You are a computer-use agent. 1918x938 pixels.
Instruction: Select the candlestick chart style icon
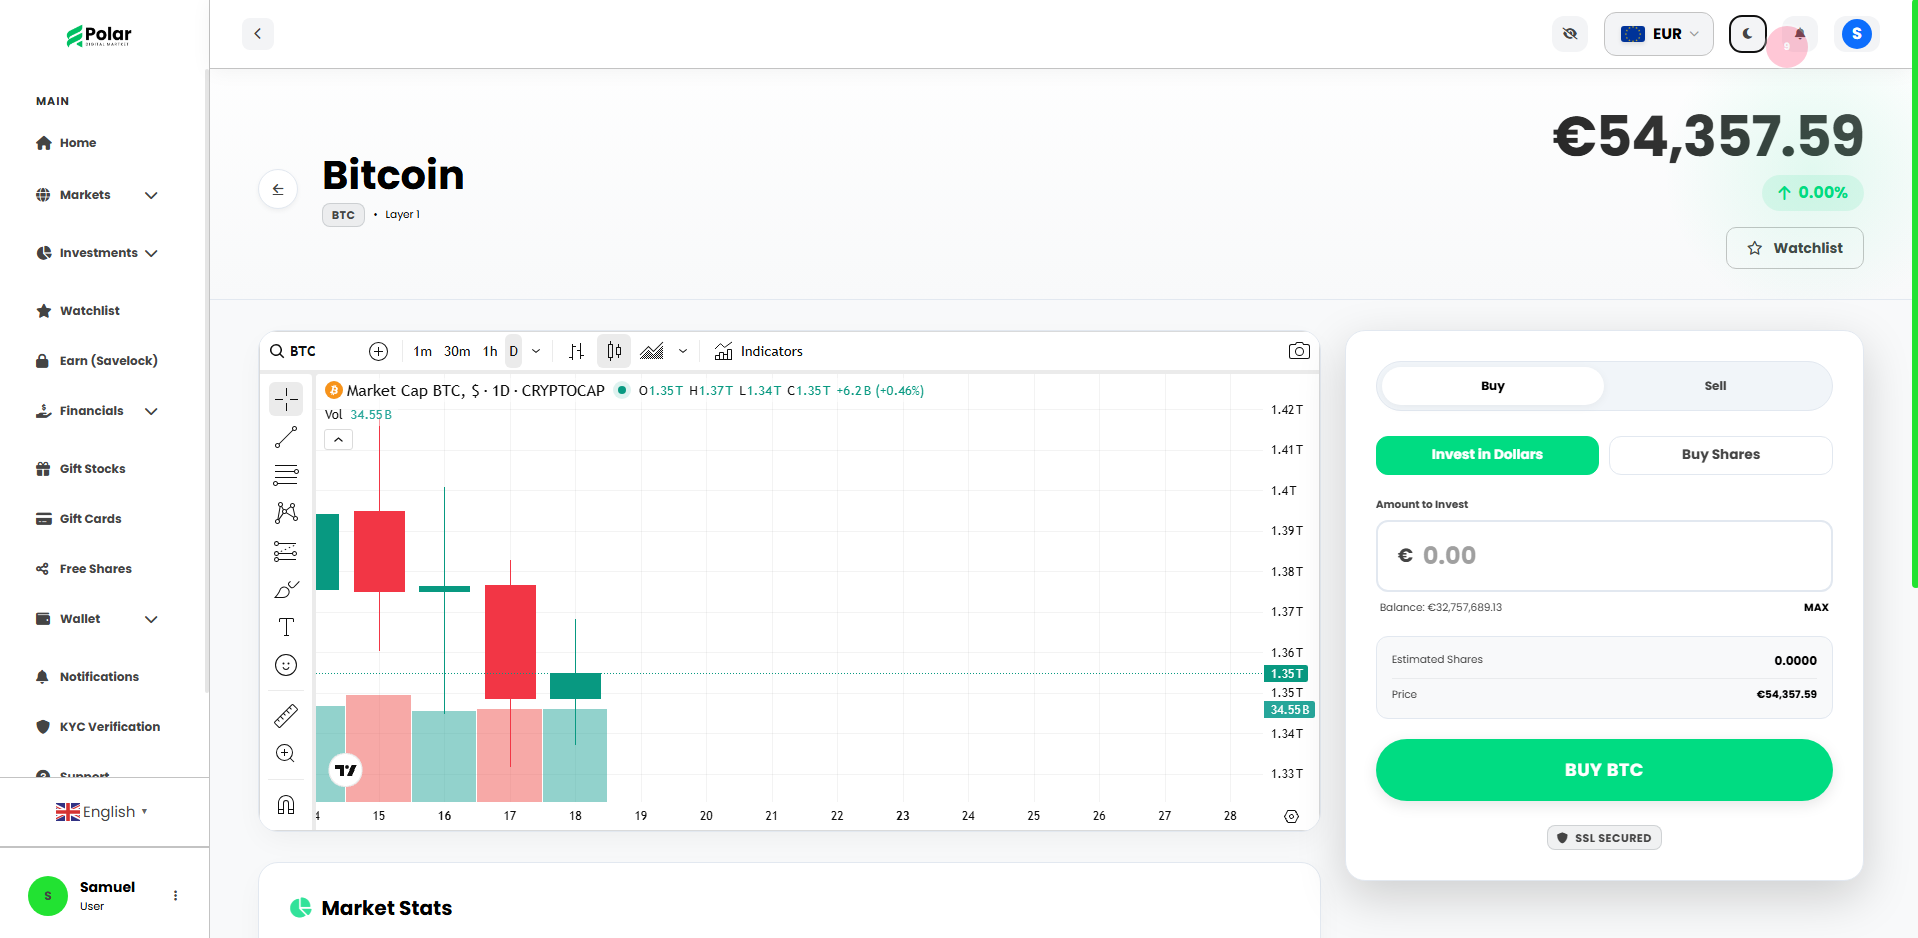tap(614, 351)
